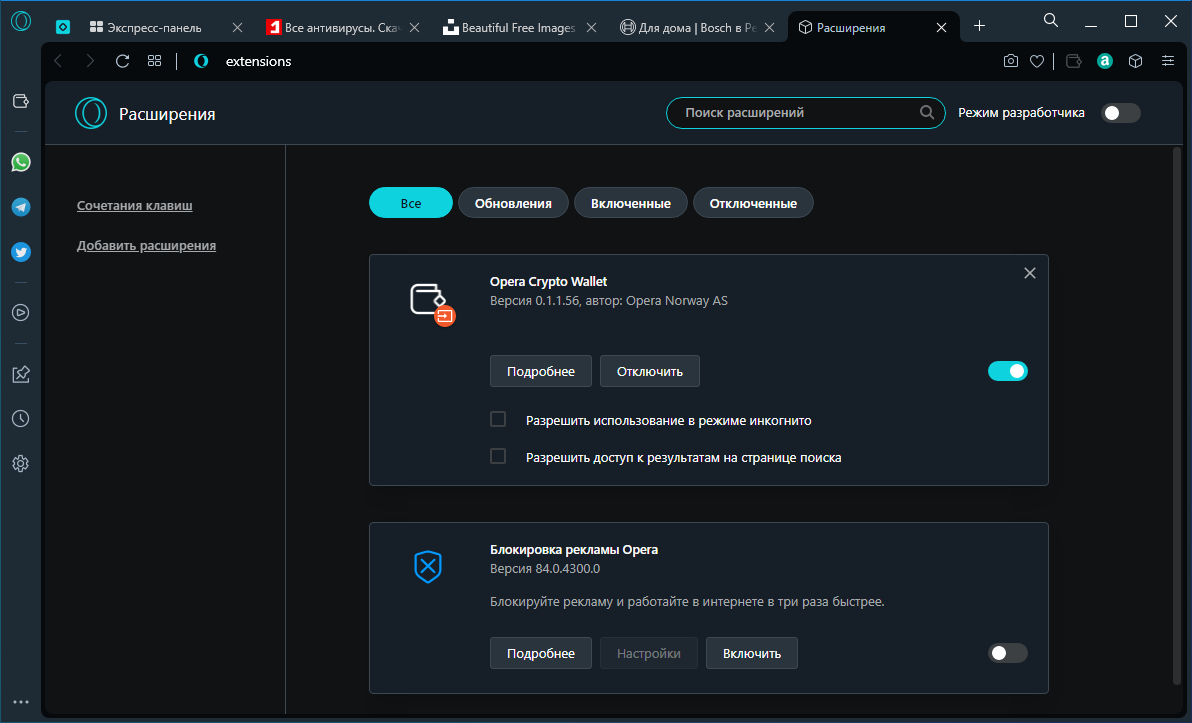The image size is (1192, 723).
Task: Open Twitter in the sidebar
Action: coord(21,252)
